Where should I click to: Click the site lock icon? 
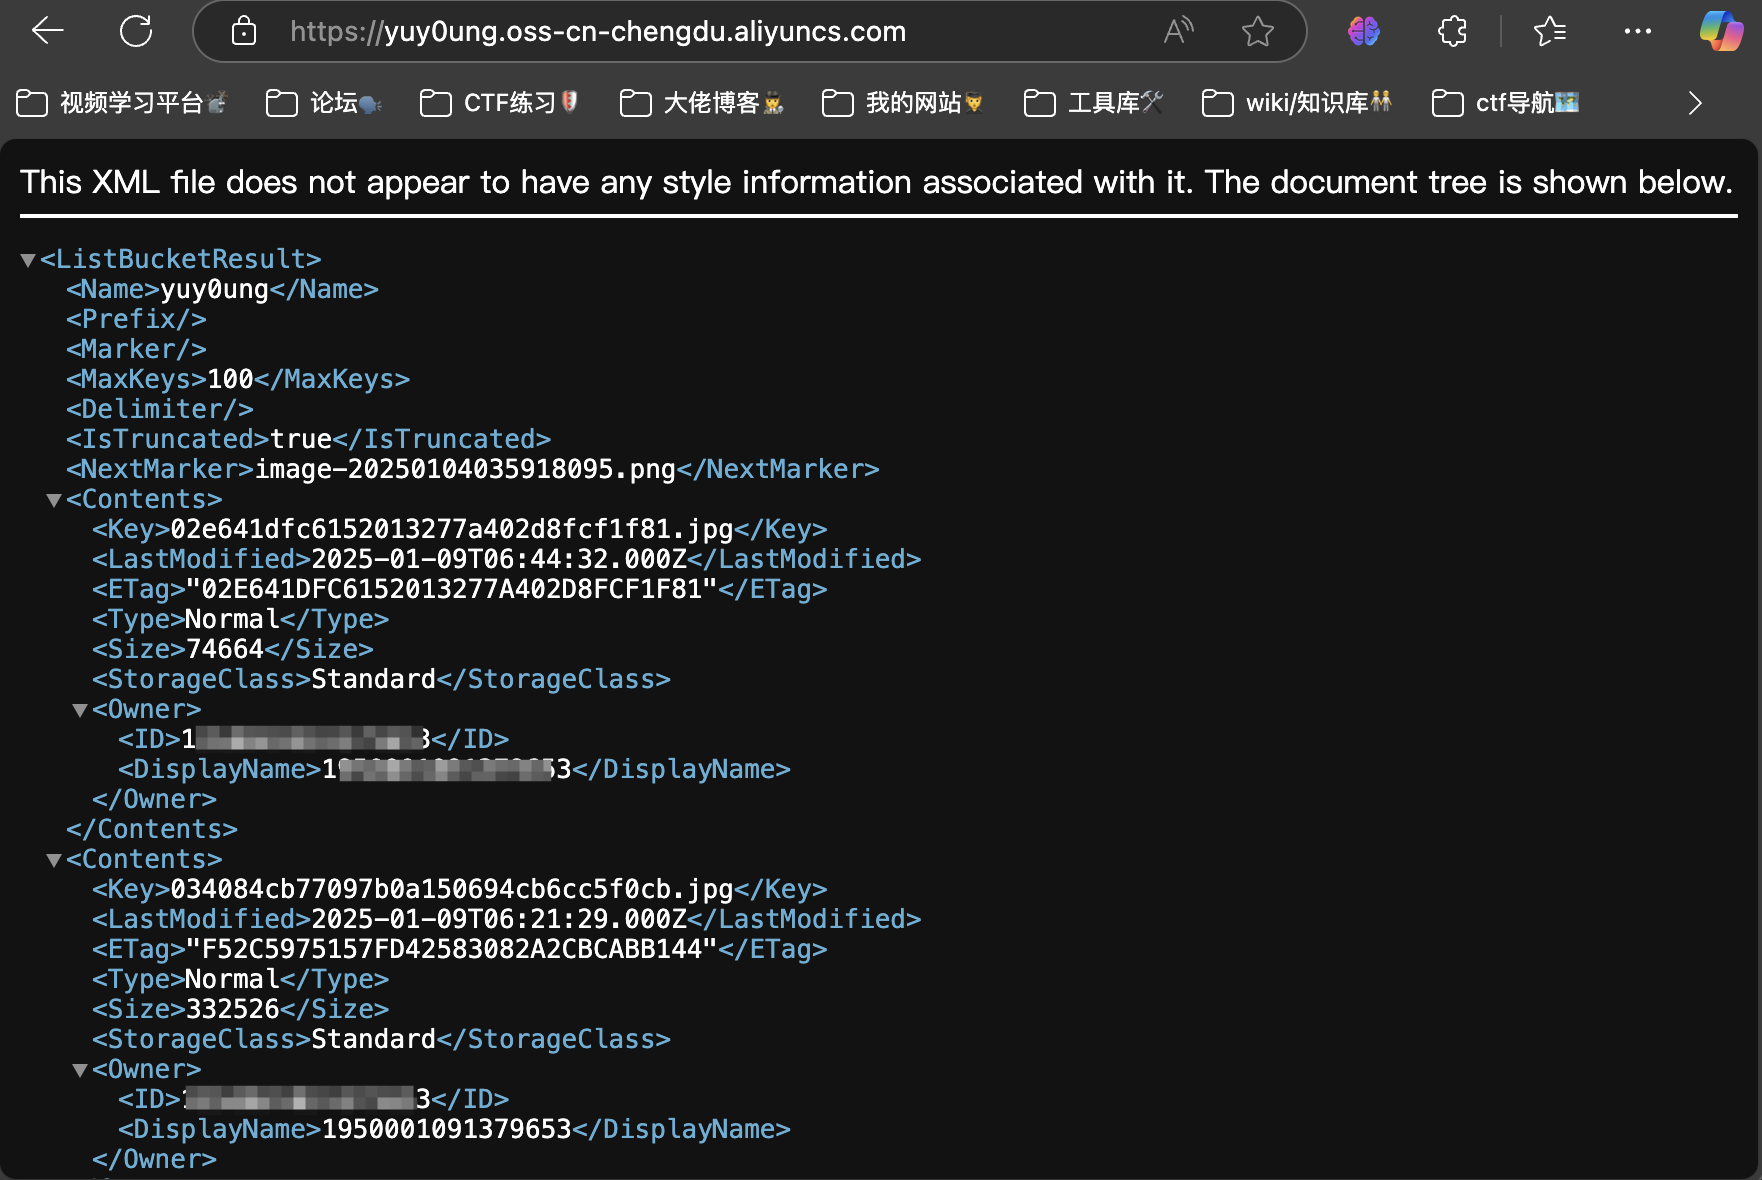coord(243,32)
